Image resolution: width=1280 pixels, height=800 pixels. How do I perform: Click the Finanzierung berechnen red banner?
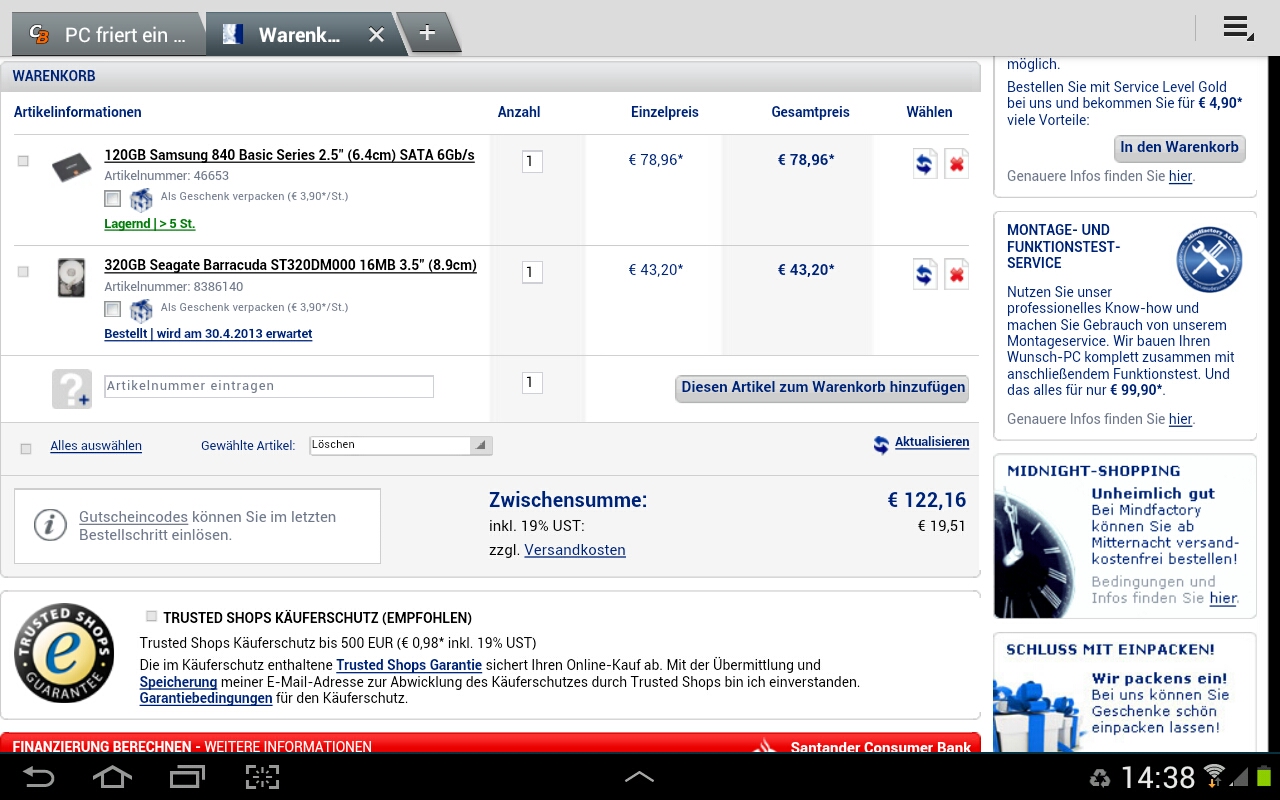tap(491, 744)
